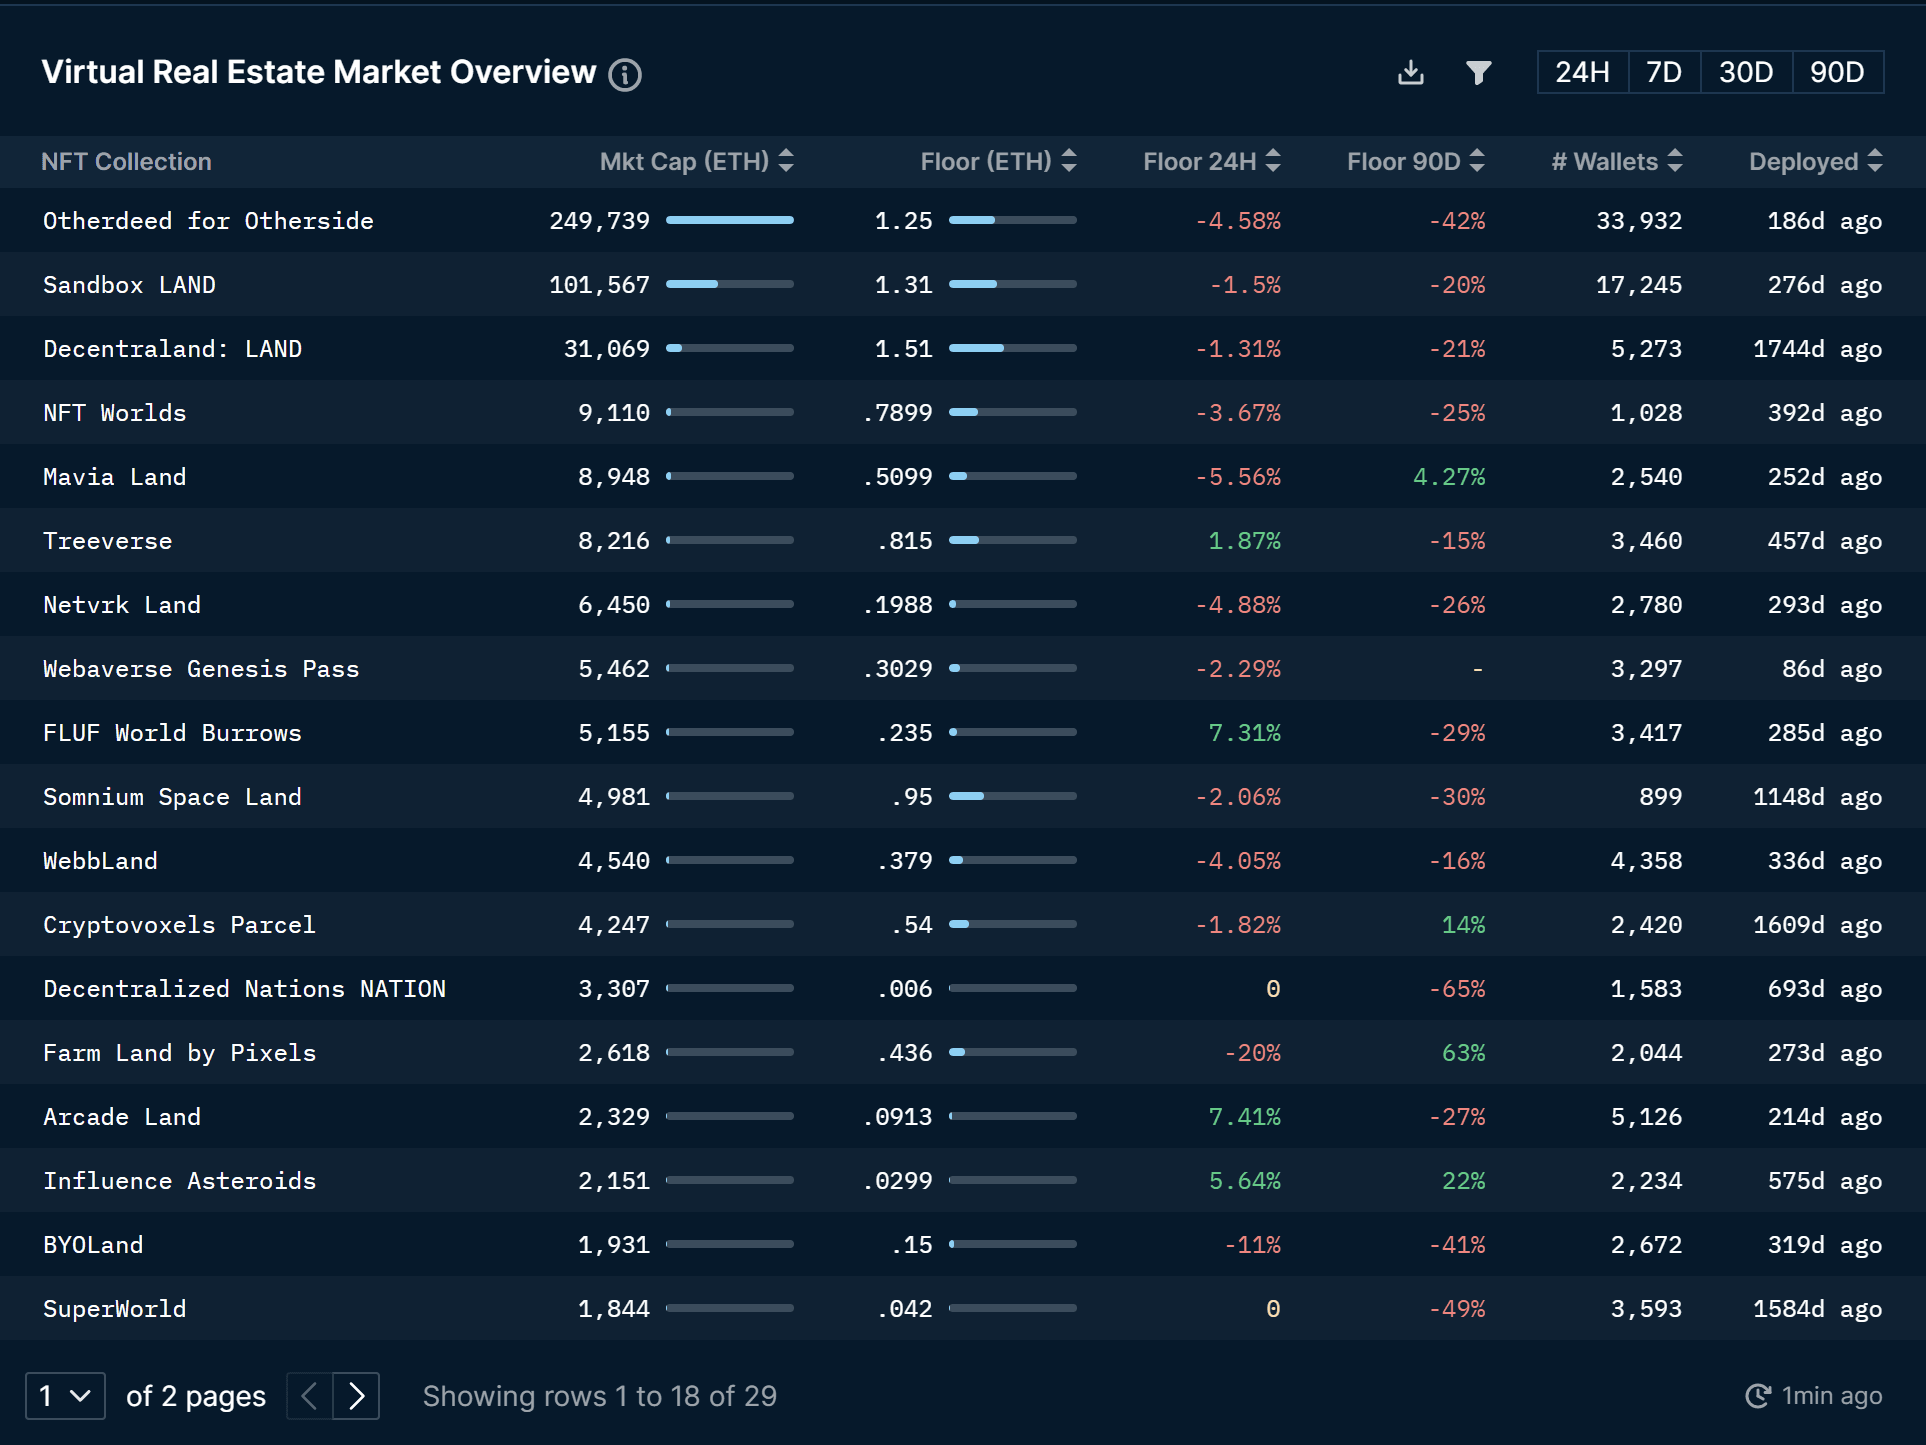Click the previous page arrow
1926x1445 pixels.
pyautogui.click(x=309, y=1395)
